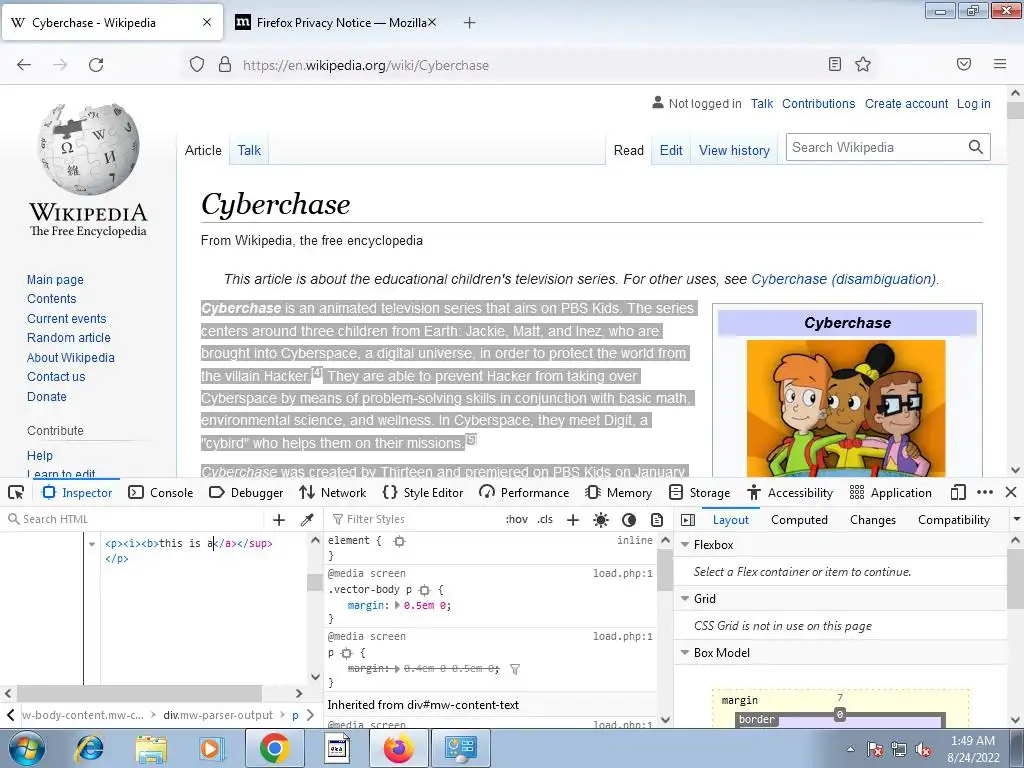1024x768 pixels.
Task: Click selector highlighter next to element rule
Action: (x=400, y=541)
